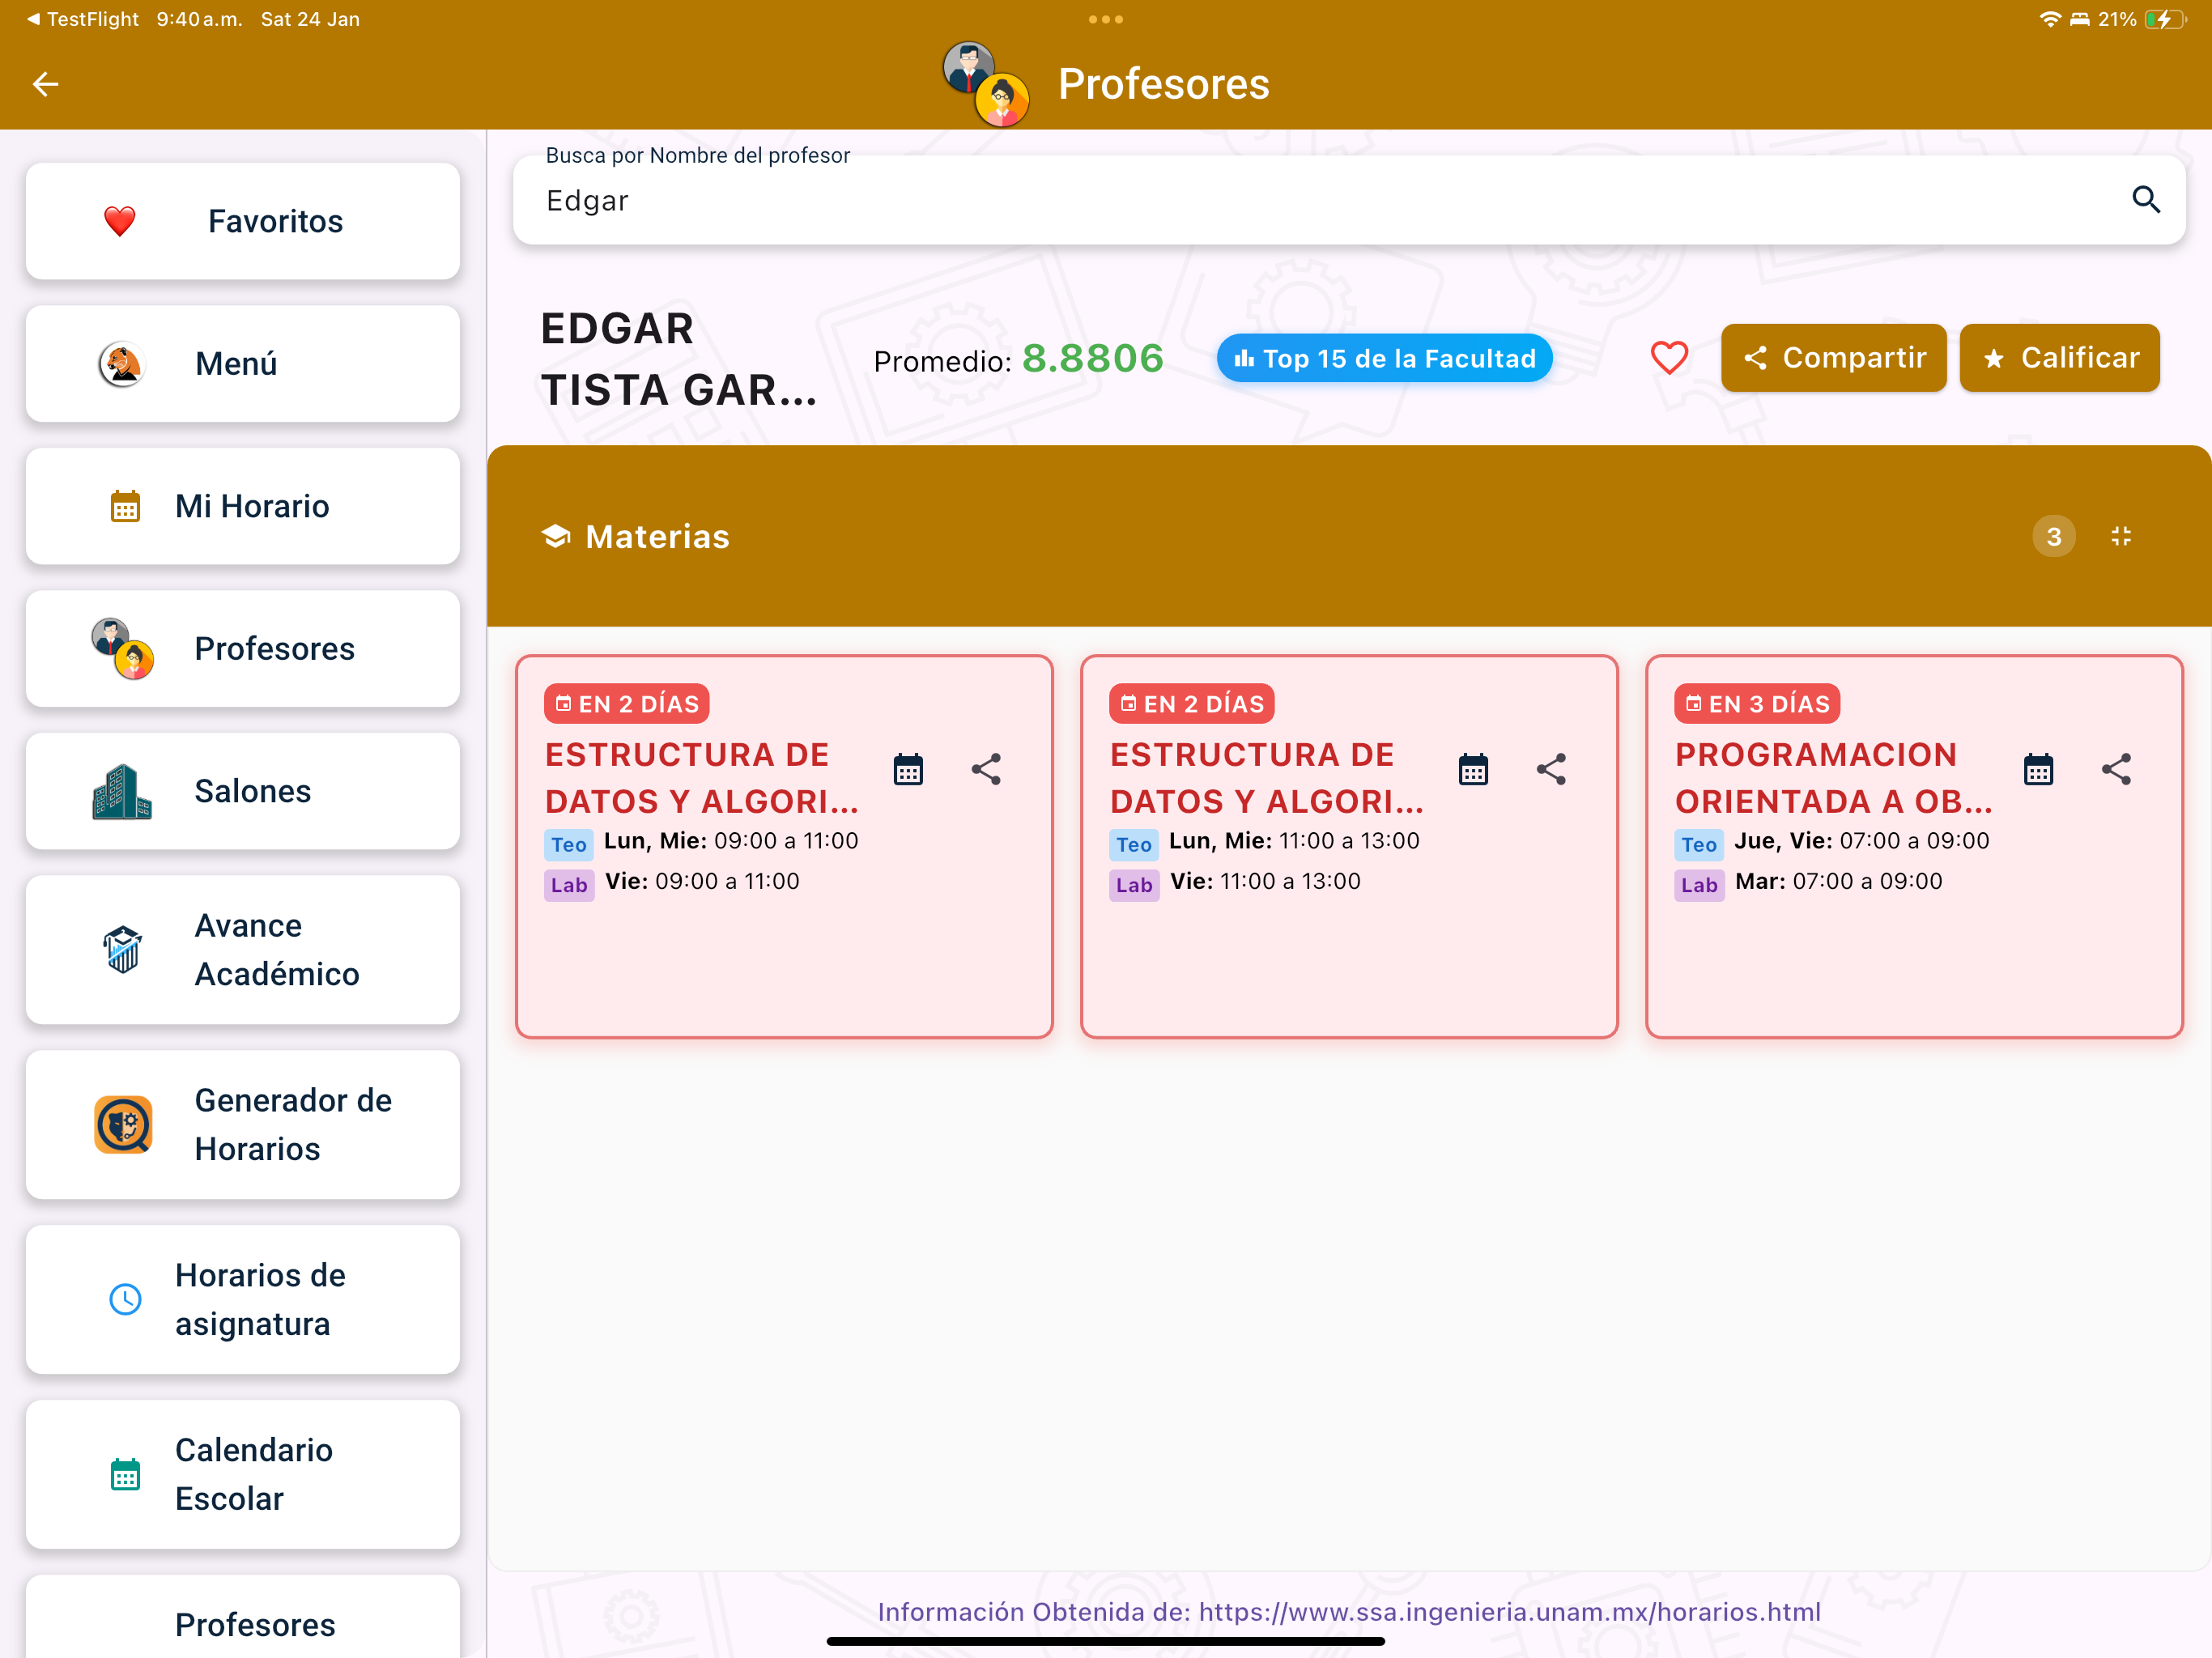This screenshot has height=1658, width=2212.
Task: Click the Salones building icon
Action: point(122,791)
